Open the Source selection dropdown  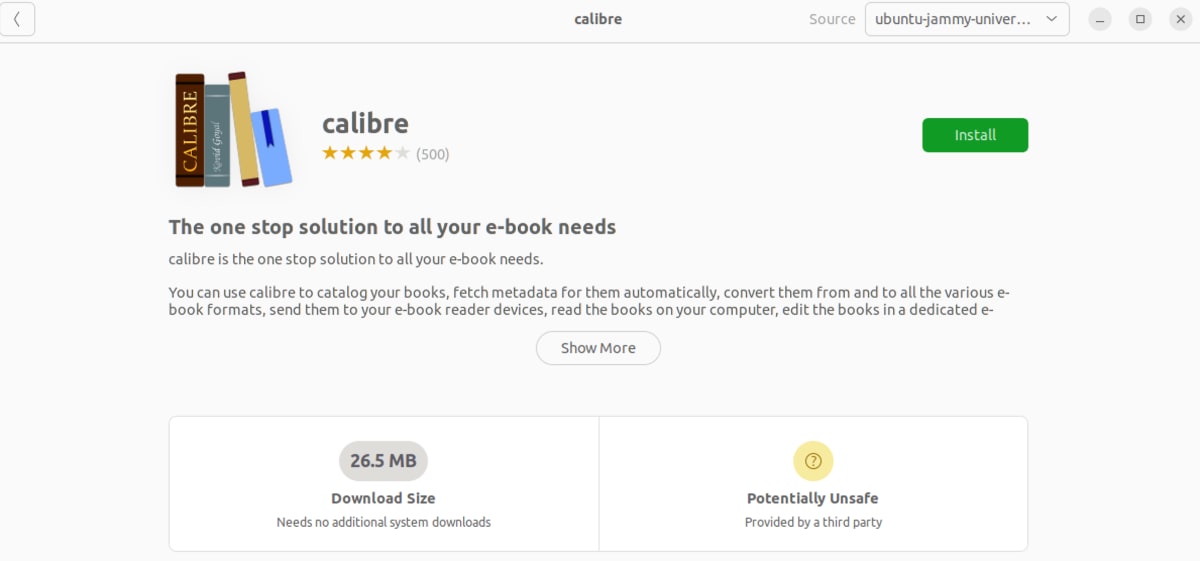pyautogui.click(x=966, y=19)
